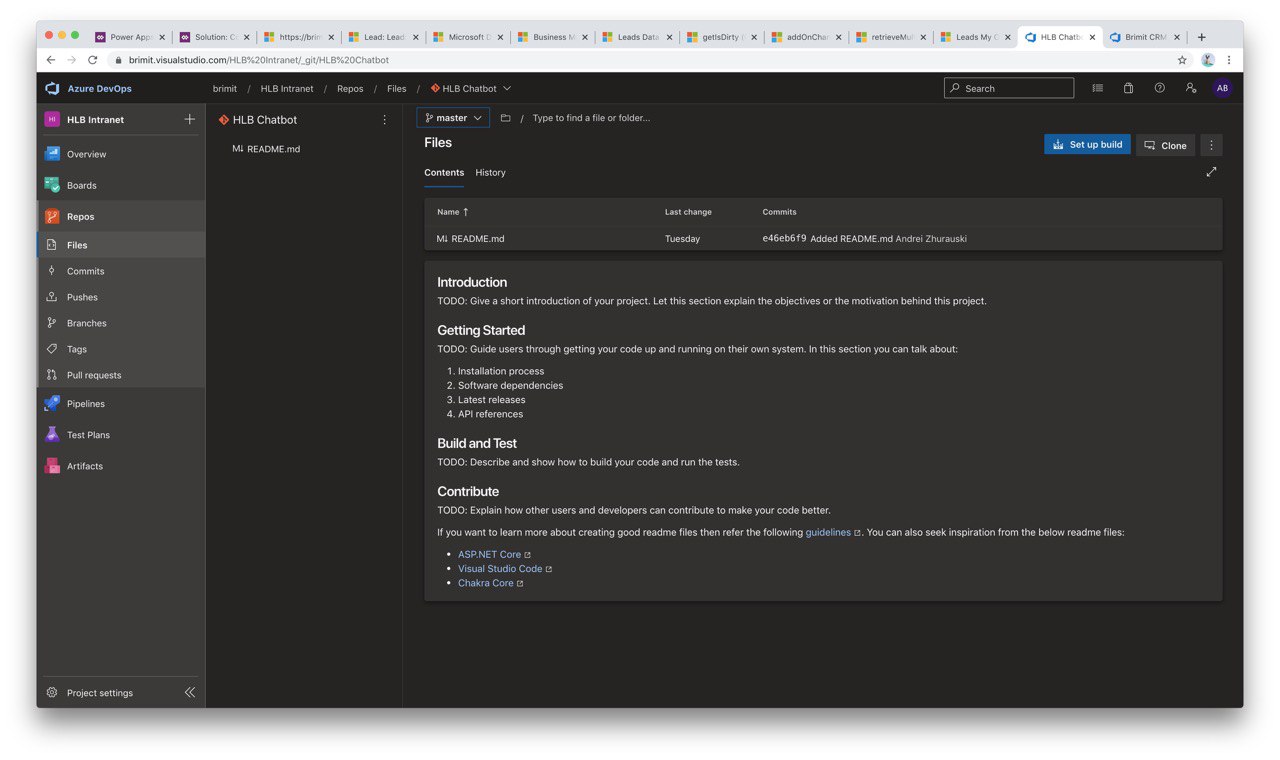Open the user settings icon in the header
Image resolution: width=1280 pixels, height=760 pixels.
coord(1190,88)
